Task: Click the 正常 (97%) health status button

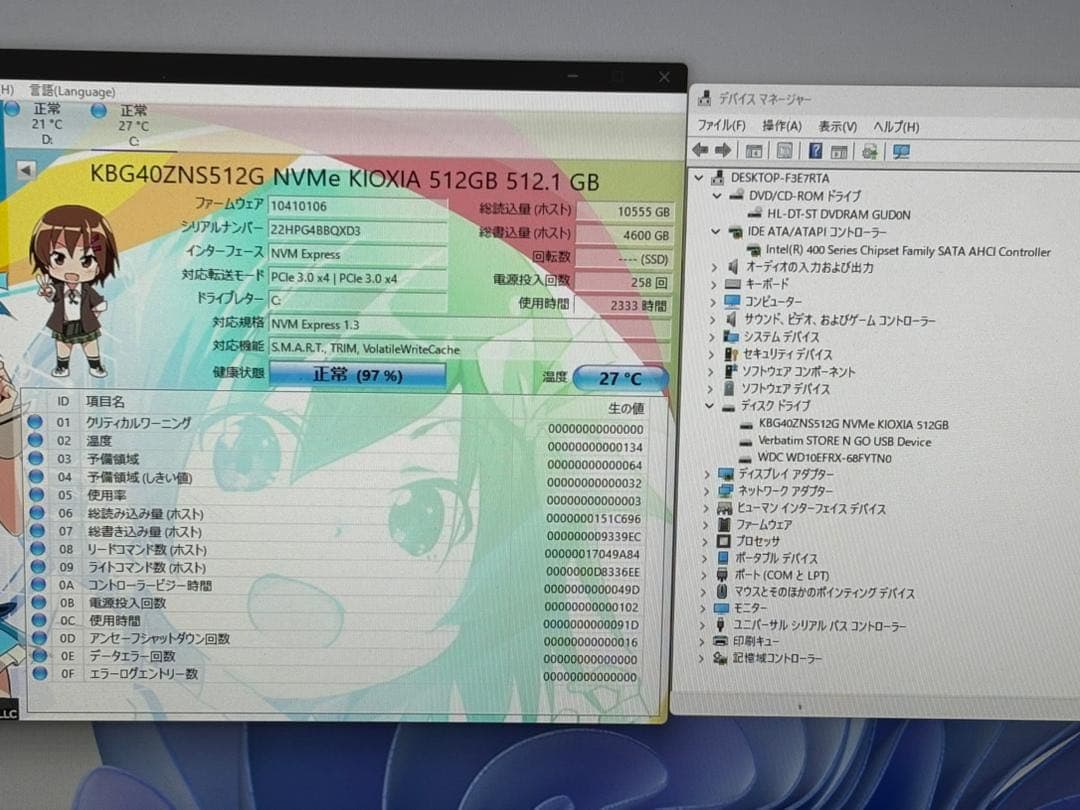Action: 357,376
